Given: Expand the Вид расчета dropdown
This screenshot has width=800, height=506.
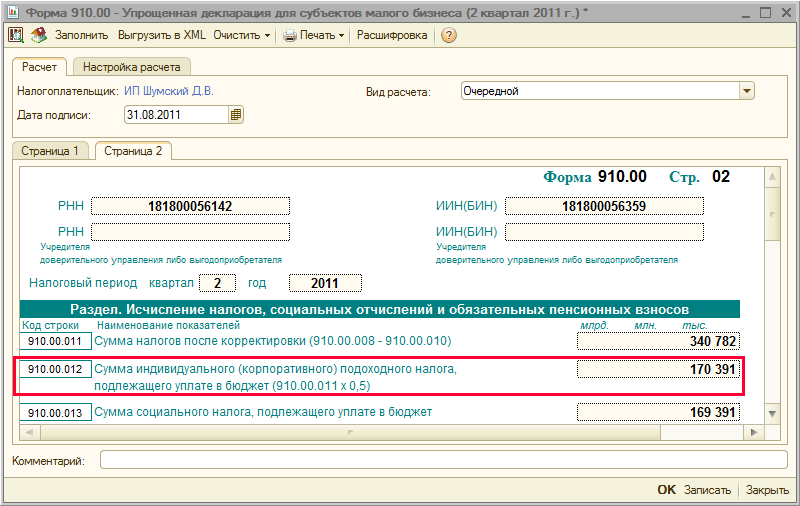Looking at the screenshot, I should (746, 91).
